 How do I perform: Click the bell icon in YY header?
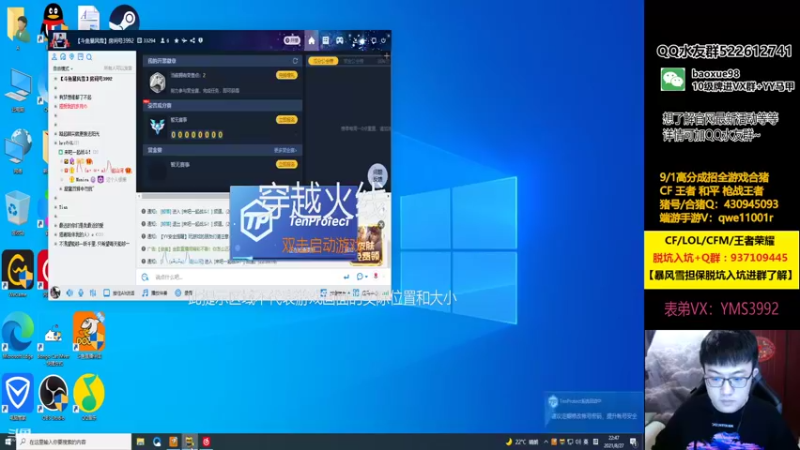tap(374, 41)
